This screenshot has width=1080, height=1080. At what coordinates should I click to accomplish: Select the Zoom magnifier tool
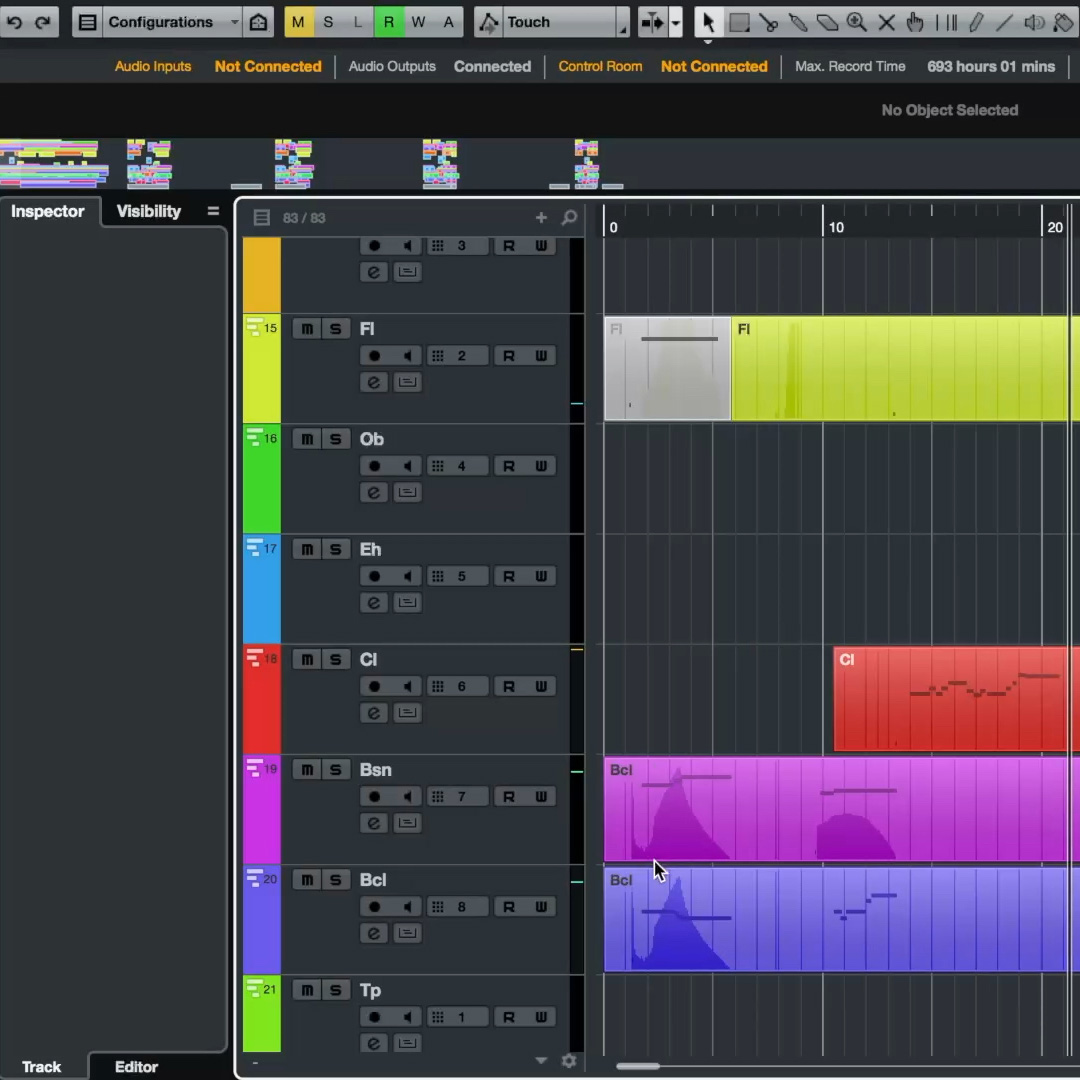(x=857, y=22)
